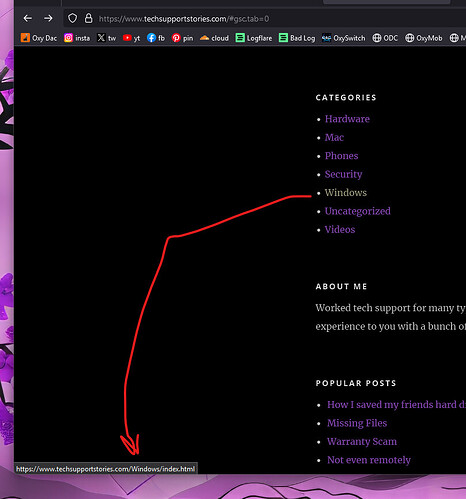This screenshot has width=466, height=499.
Task: Open the yt YouTube bookmark
Action: [x=131, y=38]
